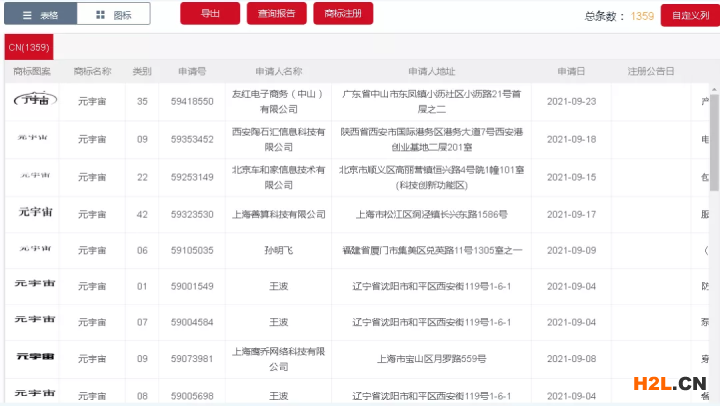Image resolution: width=720 pixels, height=406 pixels.
Task: Open trademark image for application 59353452
Action: point(34,138)
